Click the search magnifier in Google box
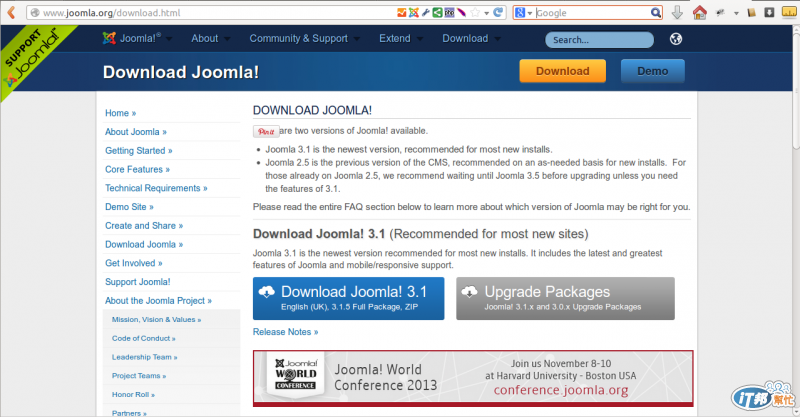800x417 pixels. (656, 12)
